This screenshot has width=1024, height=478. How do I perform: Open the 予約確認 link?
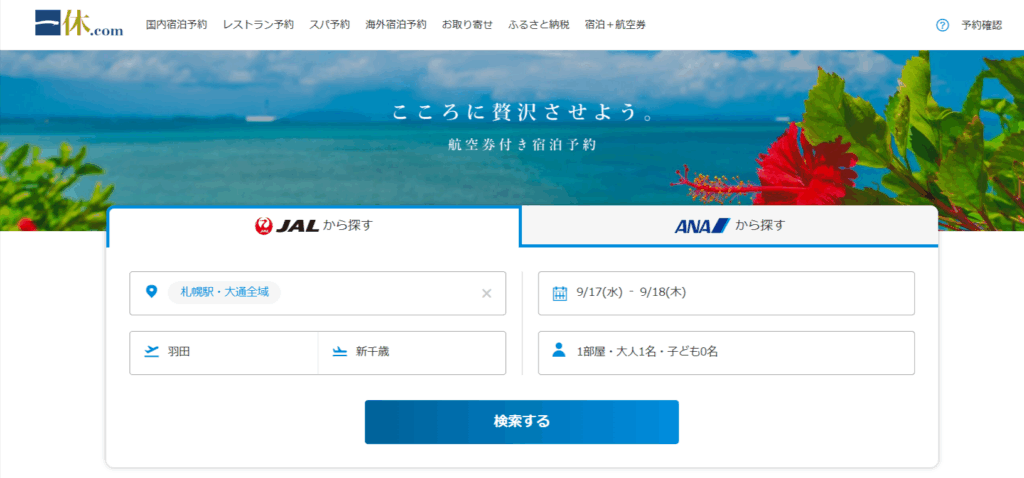point(981,25)
